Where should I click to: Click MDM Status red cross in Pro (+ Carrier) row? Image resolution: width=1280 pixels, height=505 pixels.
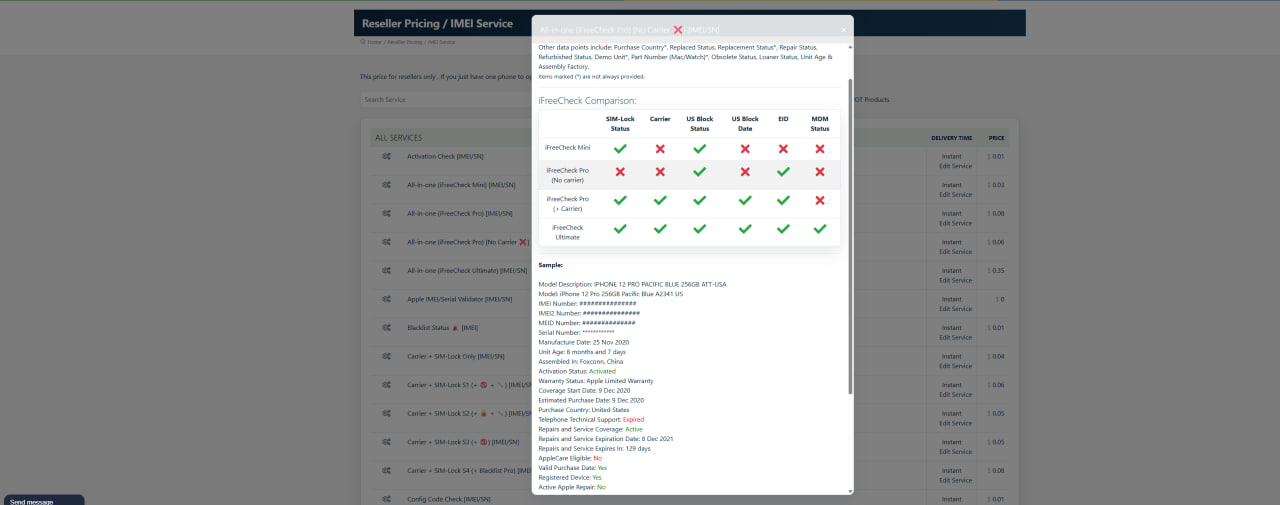coord(820,200)
